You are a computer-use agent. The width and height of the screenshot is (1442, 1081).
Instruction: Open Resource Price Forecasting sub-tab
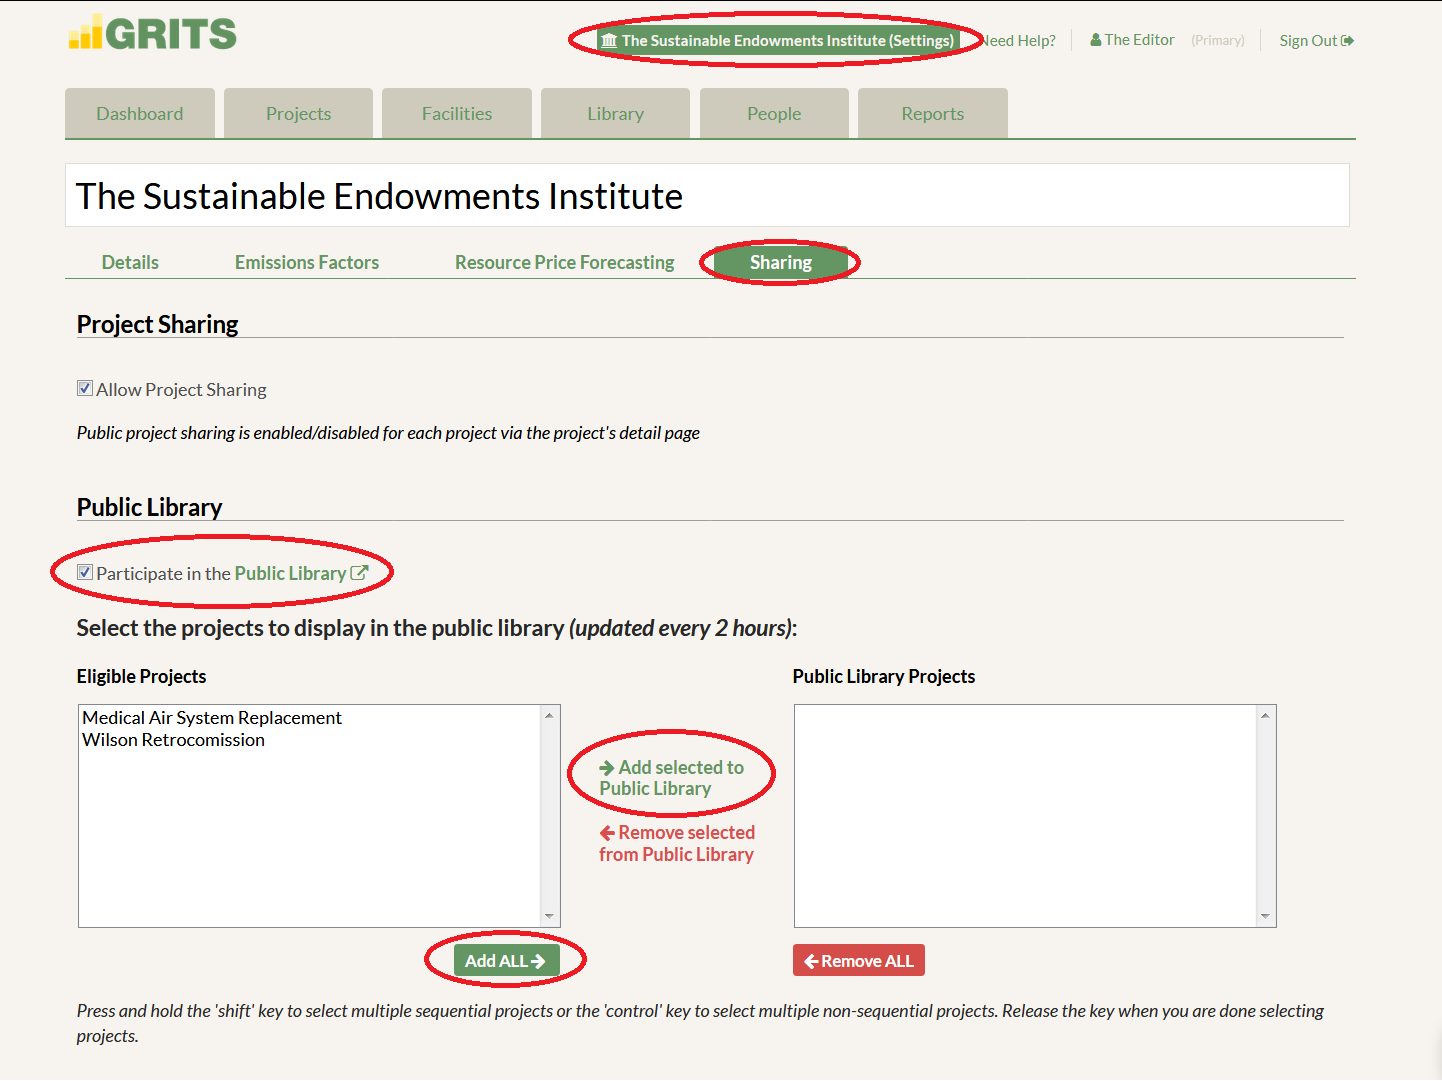coord(565,262)
